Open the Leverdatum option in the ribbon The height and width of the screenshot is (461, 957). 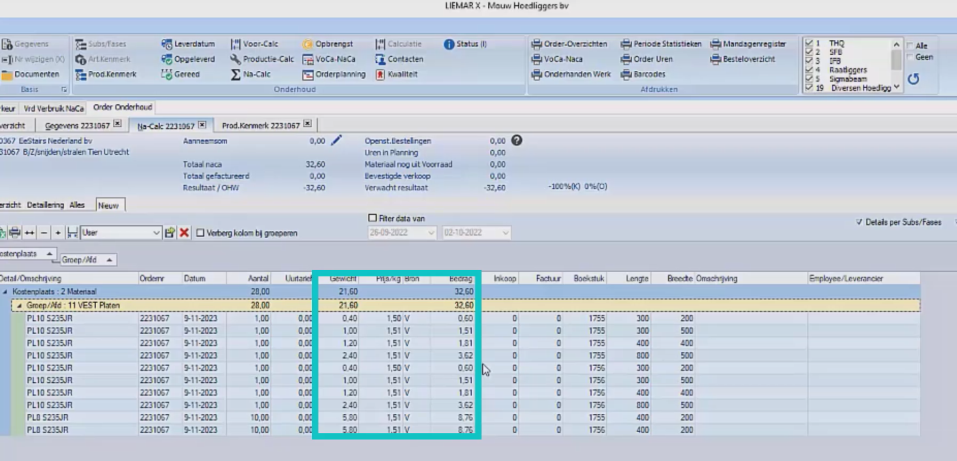point(187,44)
